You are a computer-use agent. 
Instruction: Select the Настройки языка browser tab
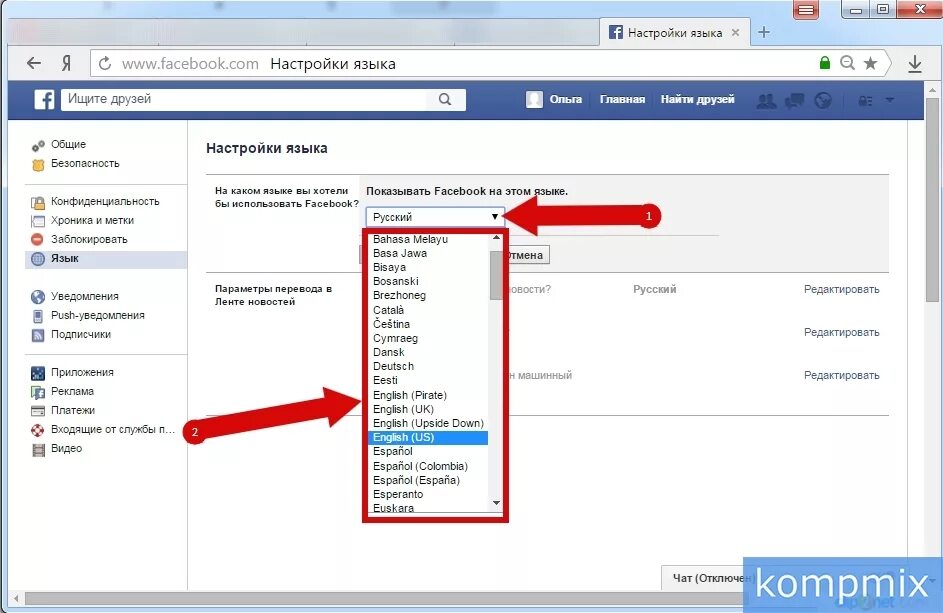pyautogui.click(x=675, y=32)
